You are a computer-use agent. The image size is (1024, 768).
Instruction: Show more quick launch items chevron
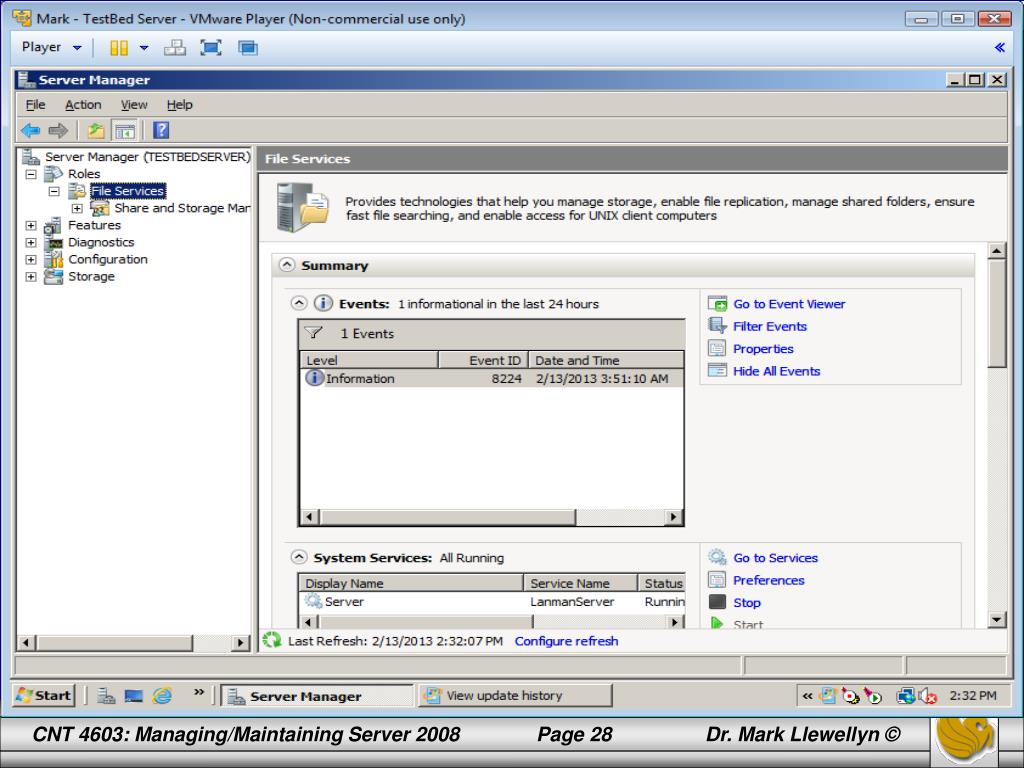[199, 692]
